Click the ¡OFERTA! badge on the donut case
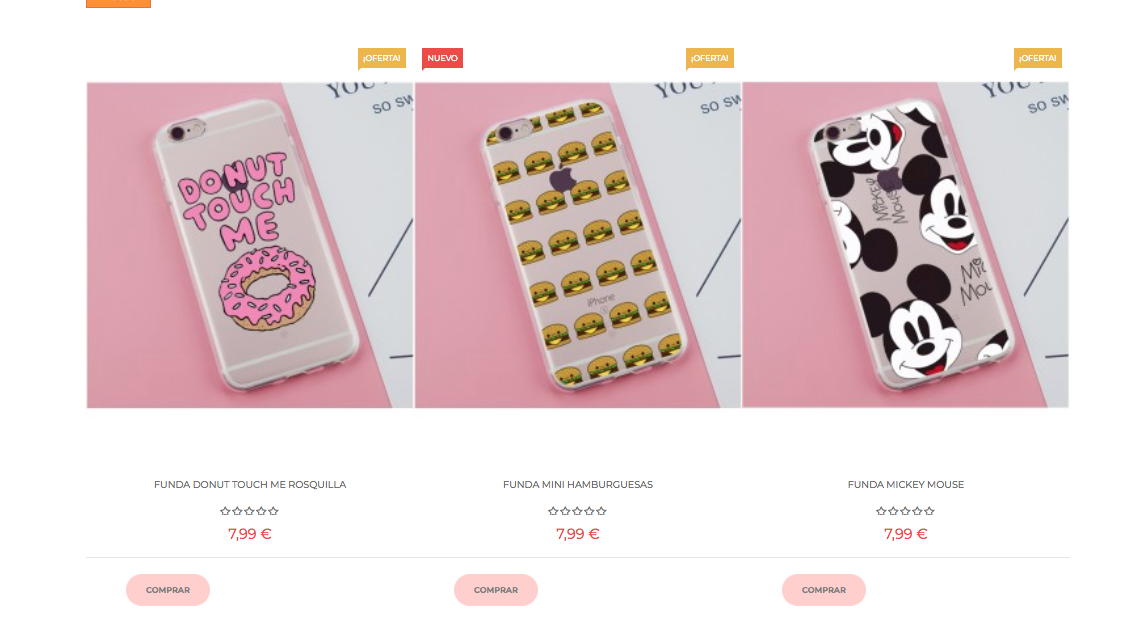The image size is (1134, 626). pos(382,59)
